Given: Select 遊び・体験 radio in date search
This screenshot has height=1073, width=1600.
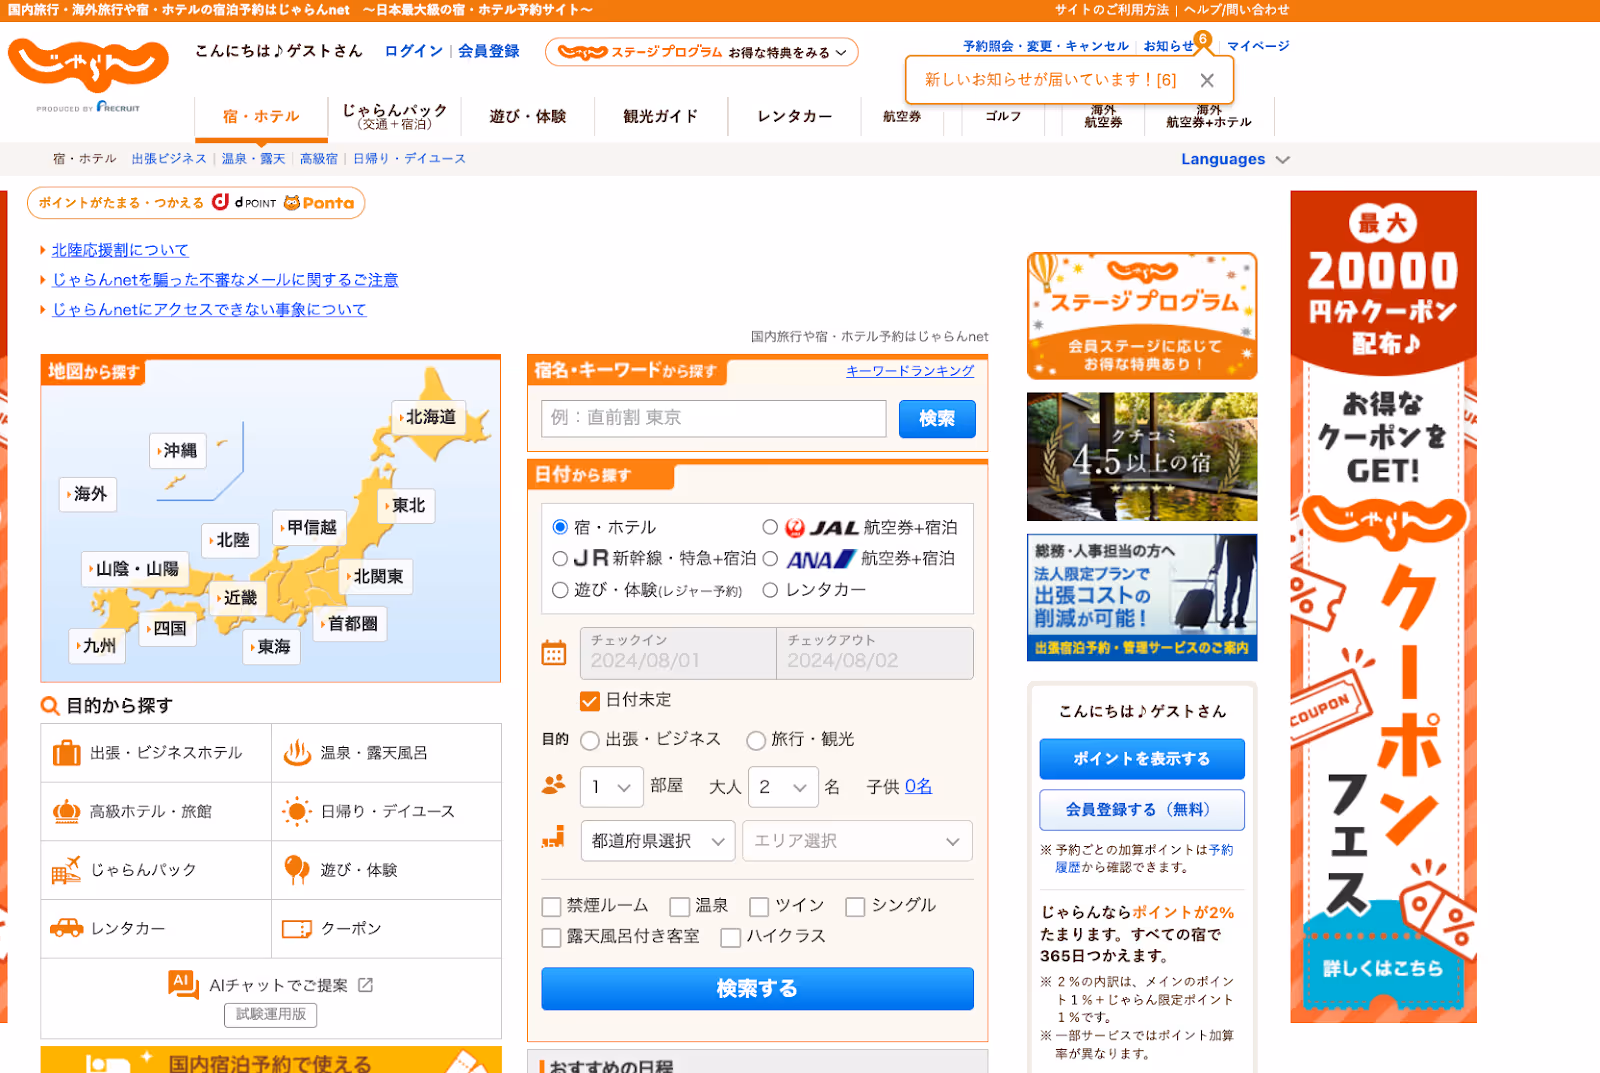Looking at the screenshot, I should point(560,590).
